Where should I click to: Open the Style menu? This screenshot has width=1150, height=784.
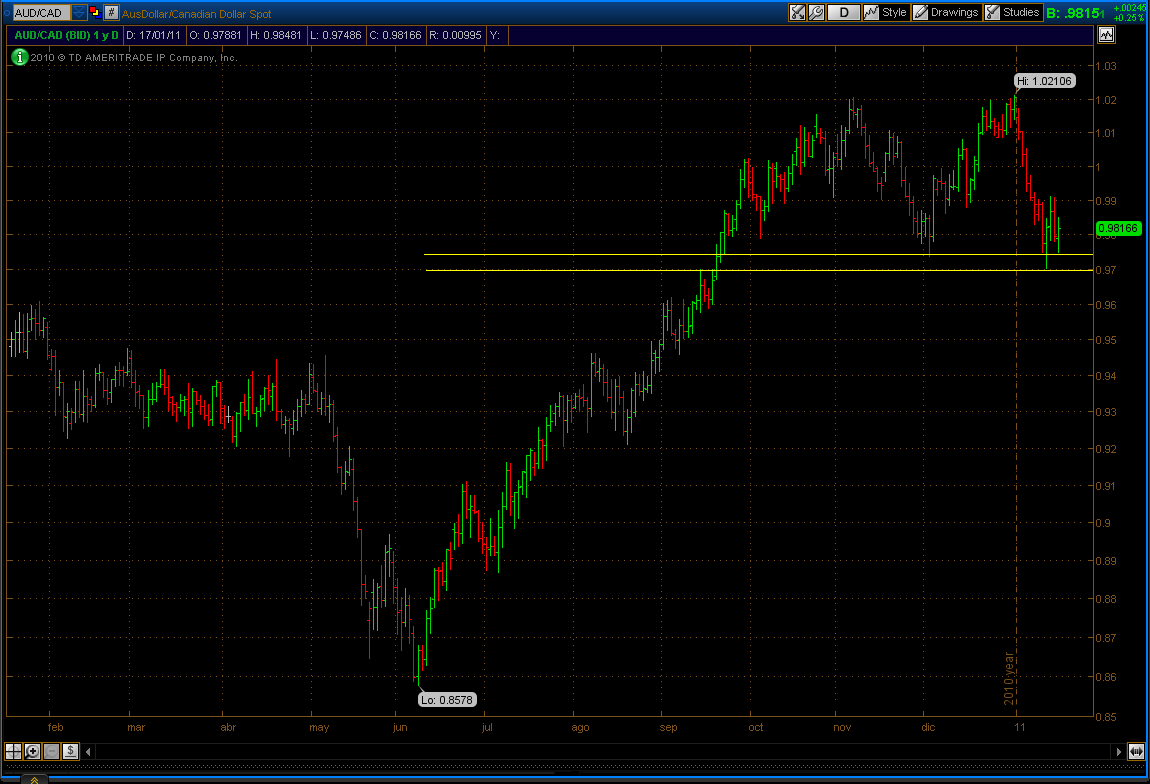886,12
